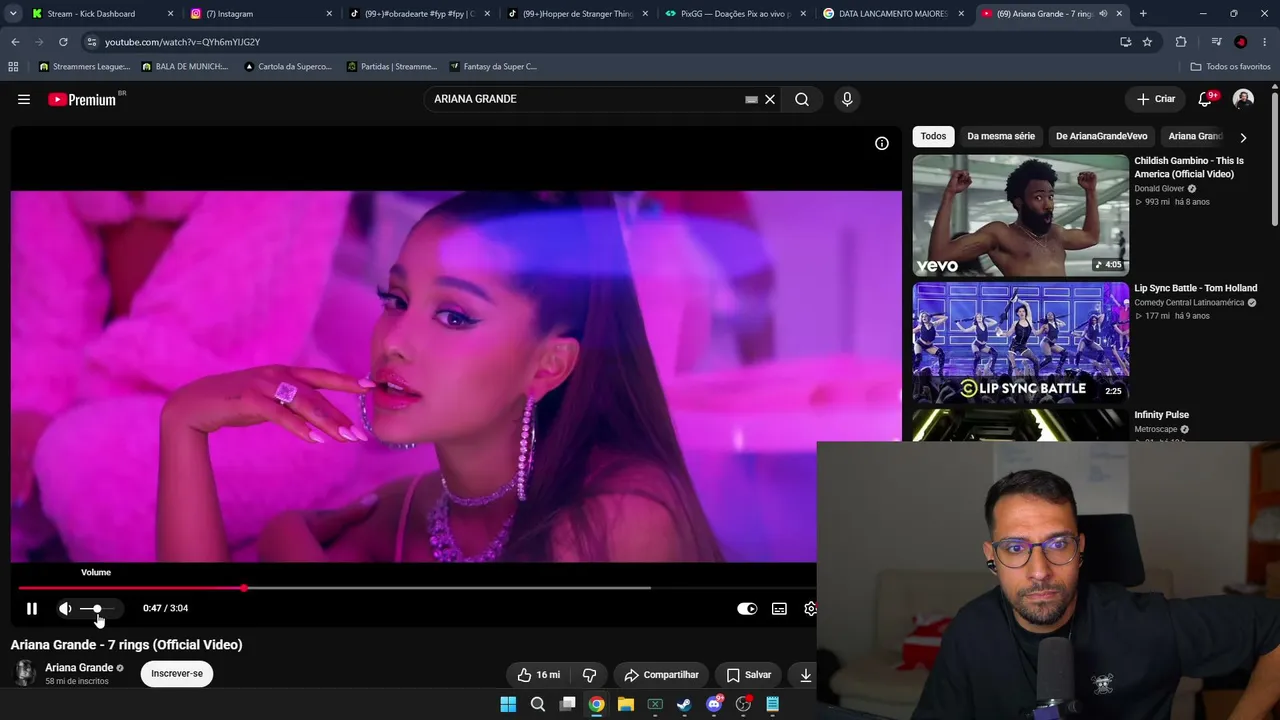Select the 'Da mesma série' chip

point(1001,136)
